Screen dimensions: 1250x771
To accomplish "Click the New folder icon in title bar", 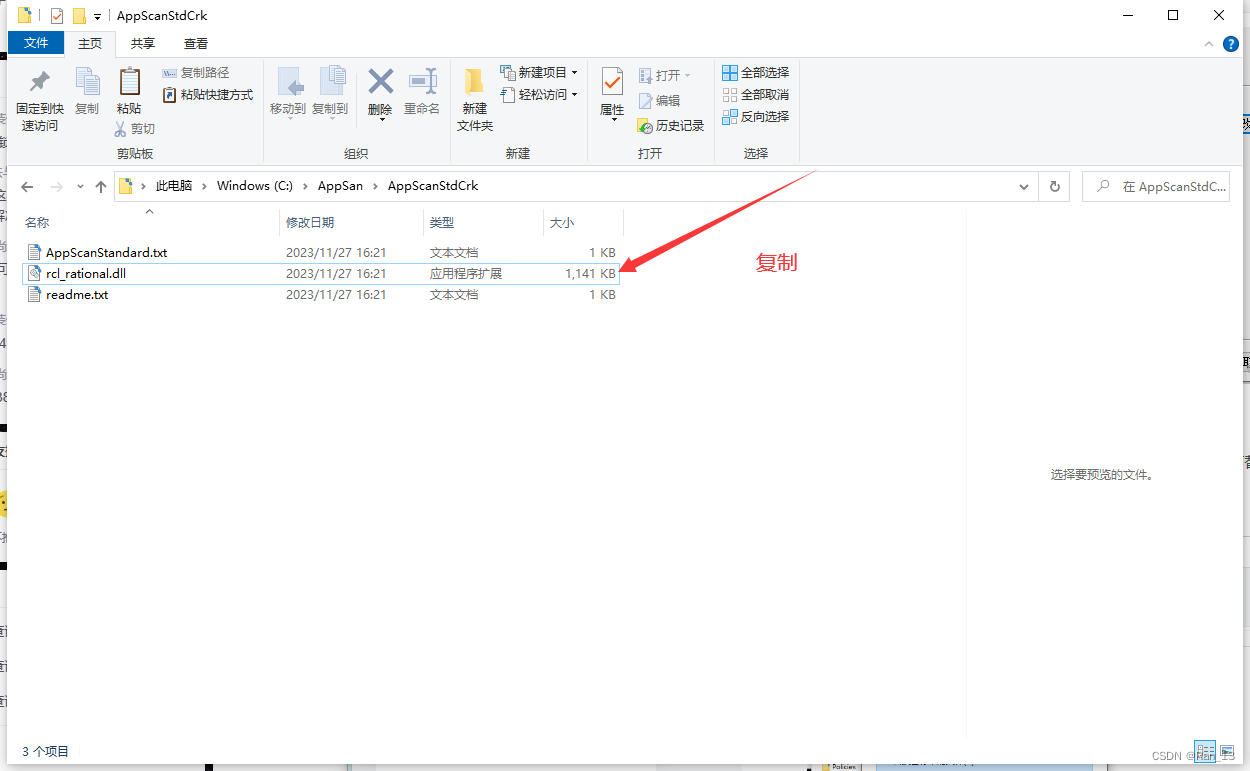I will click(x=79, y=16).
